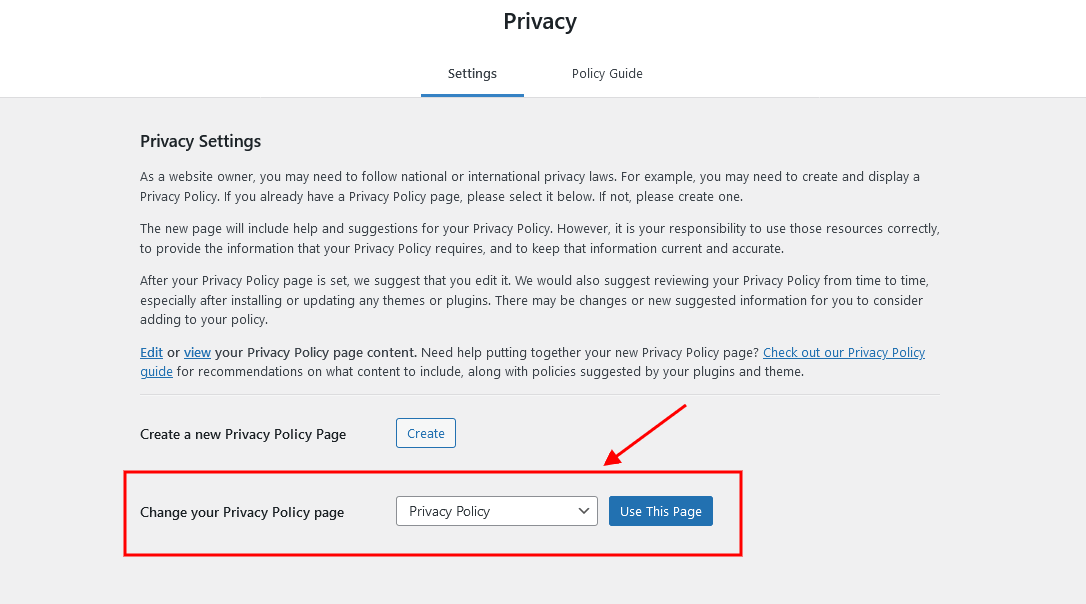The width and height of the screenshot is (1086, 604).
Task: Click the paragraph starting 'The new page will include'
Action: click(540, 238)
